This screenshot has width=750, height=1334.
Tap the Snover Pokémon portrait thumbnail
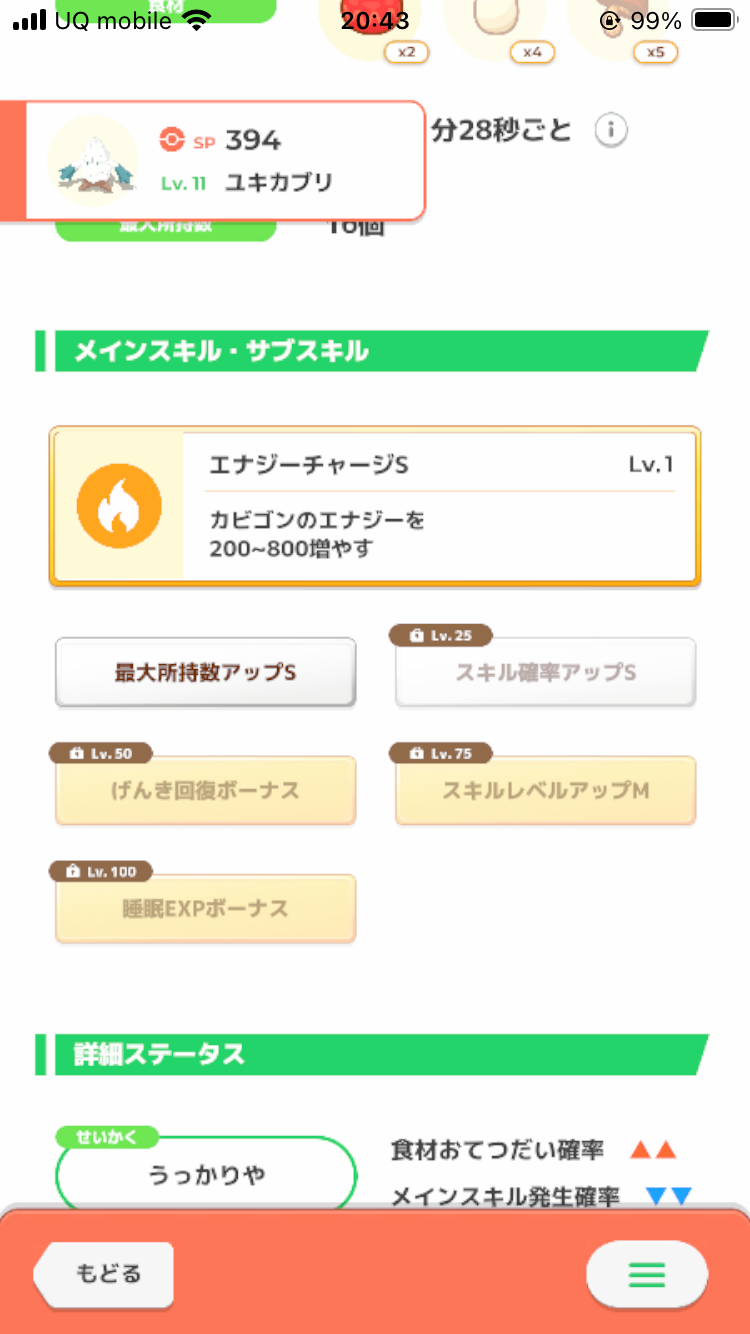click(x=93, y=160)
